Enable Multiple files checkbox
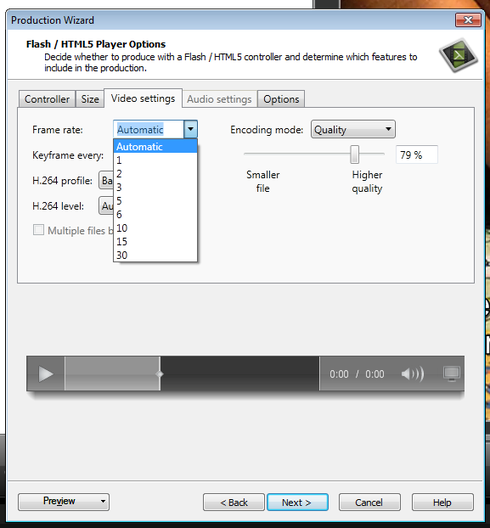This screenshot has height=528, width=490. pos(38,230)
